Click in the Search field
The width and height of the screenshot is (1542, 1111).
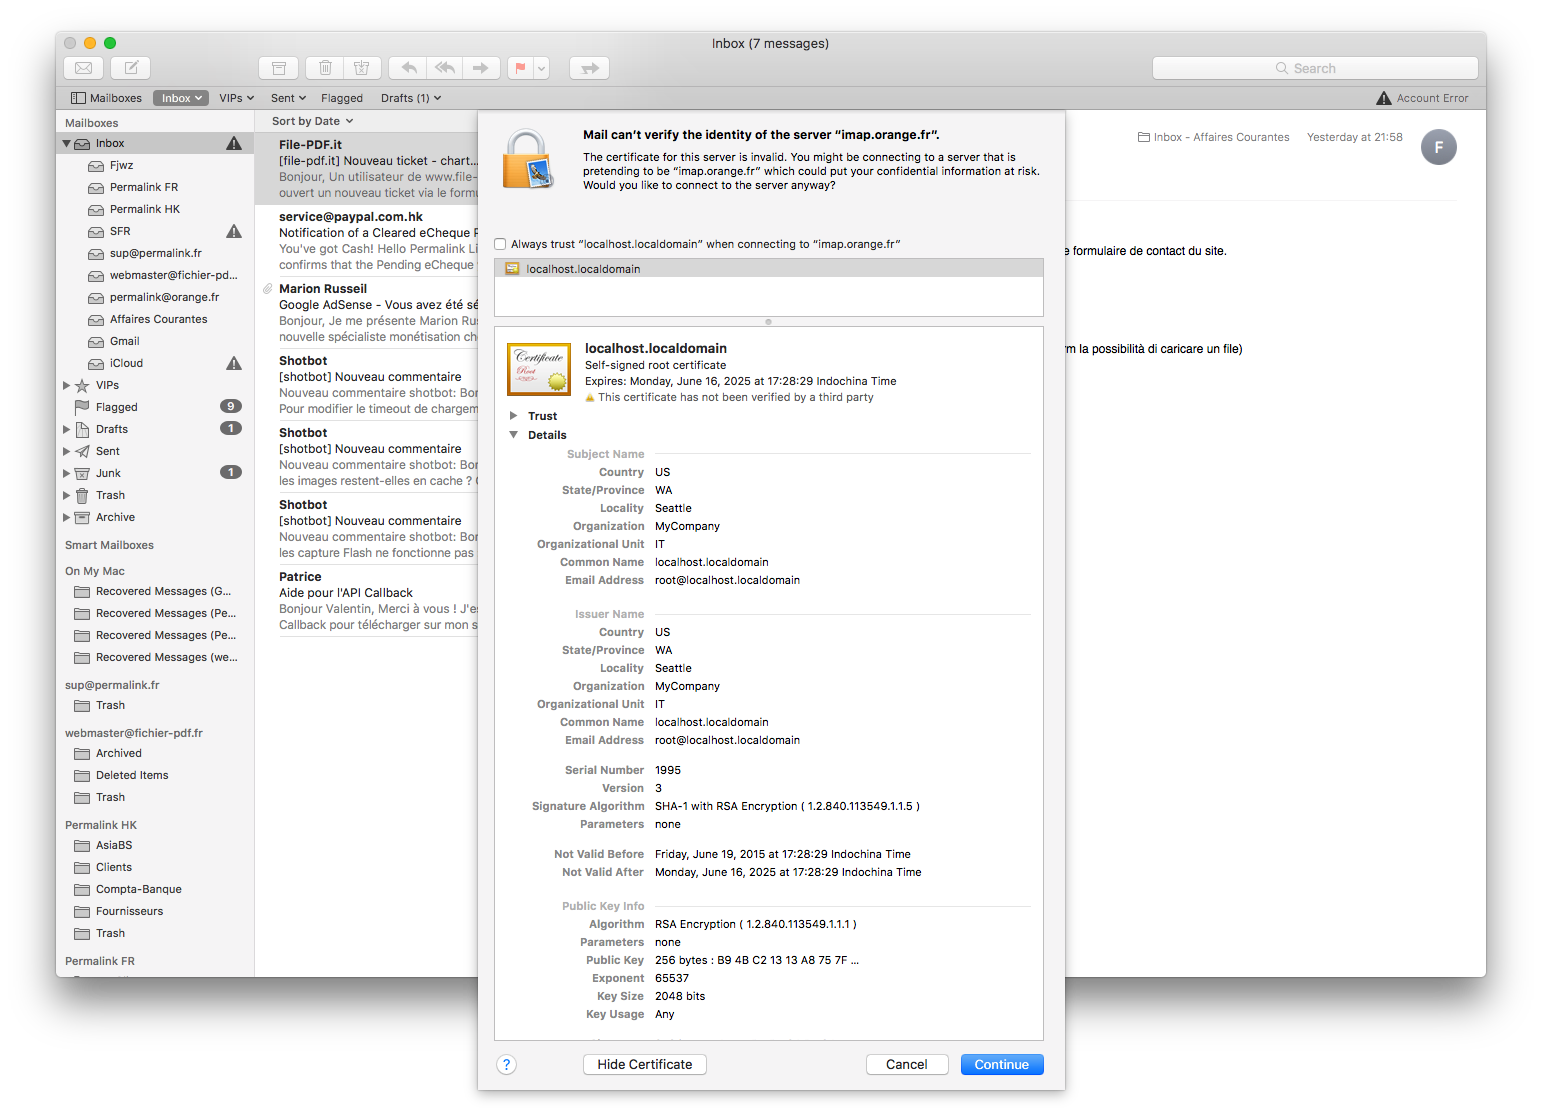(x=1315, y=68)
